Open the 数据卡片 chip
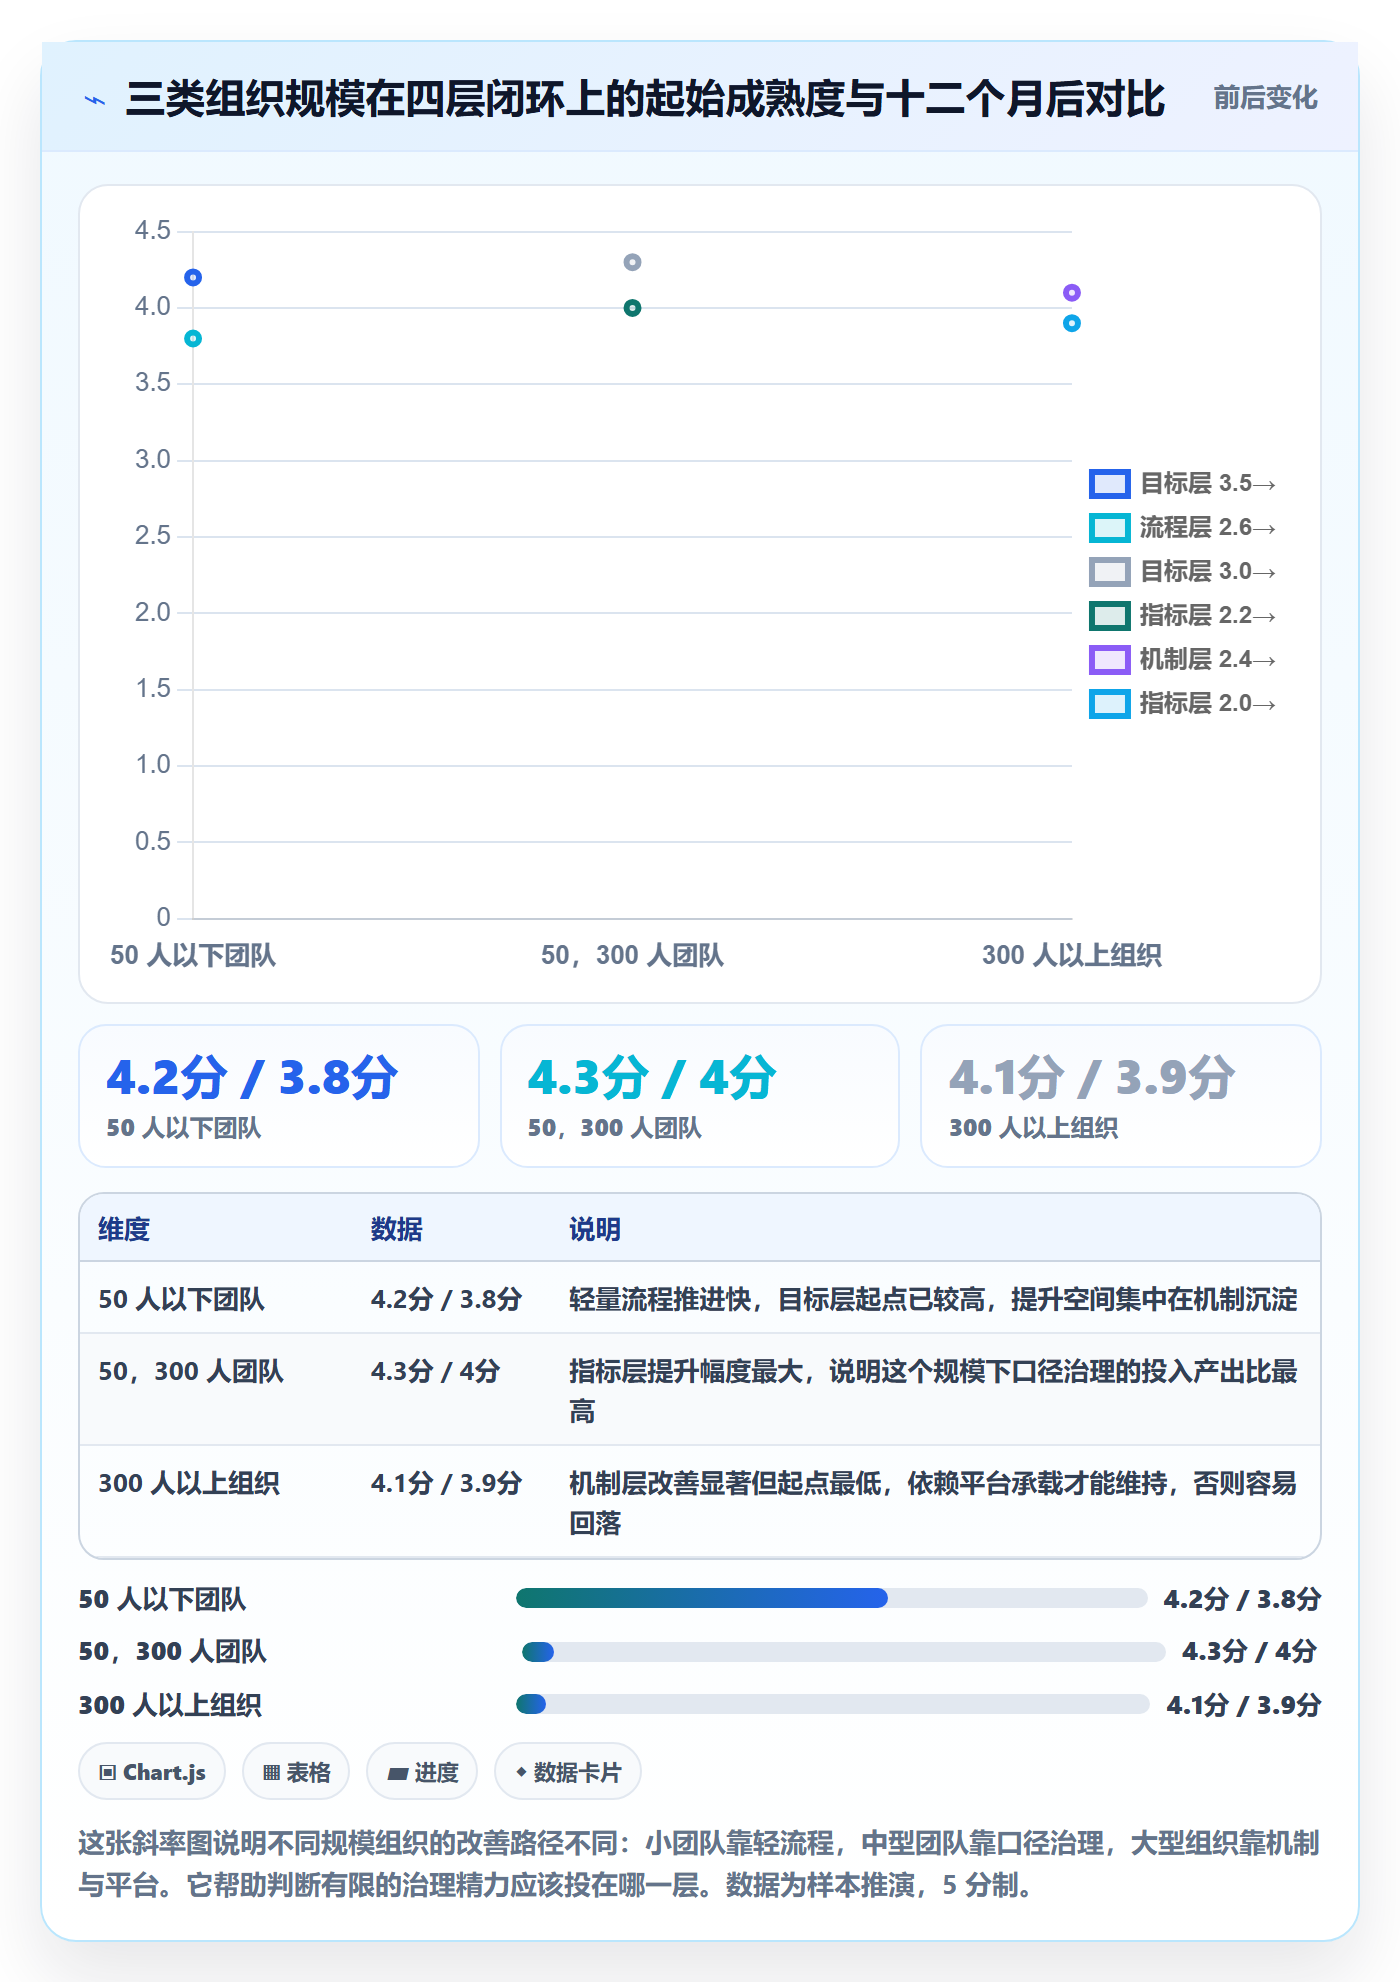Viewport: 1400px width, 1982px height. [568, 1772]
